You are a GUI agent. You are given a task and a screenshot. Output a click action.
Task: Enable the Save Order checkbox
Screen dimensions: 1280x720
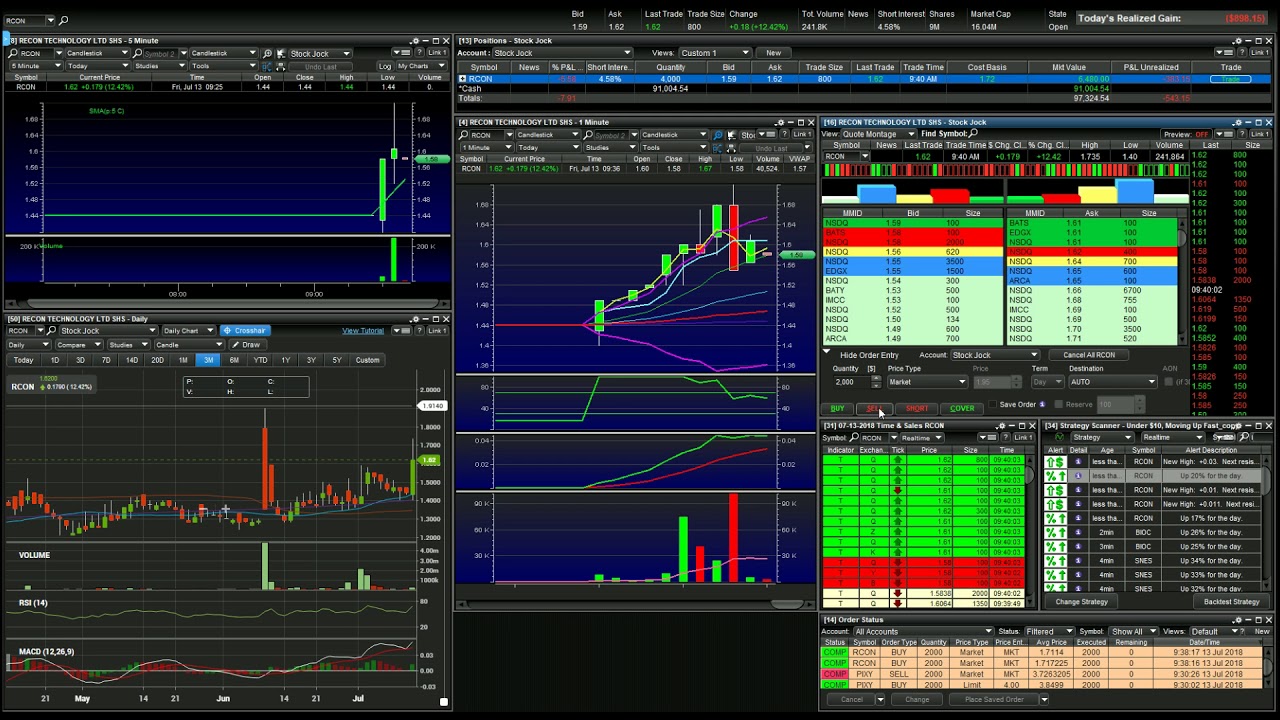click(993, 405)
